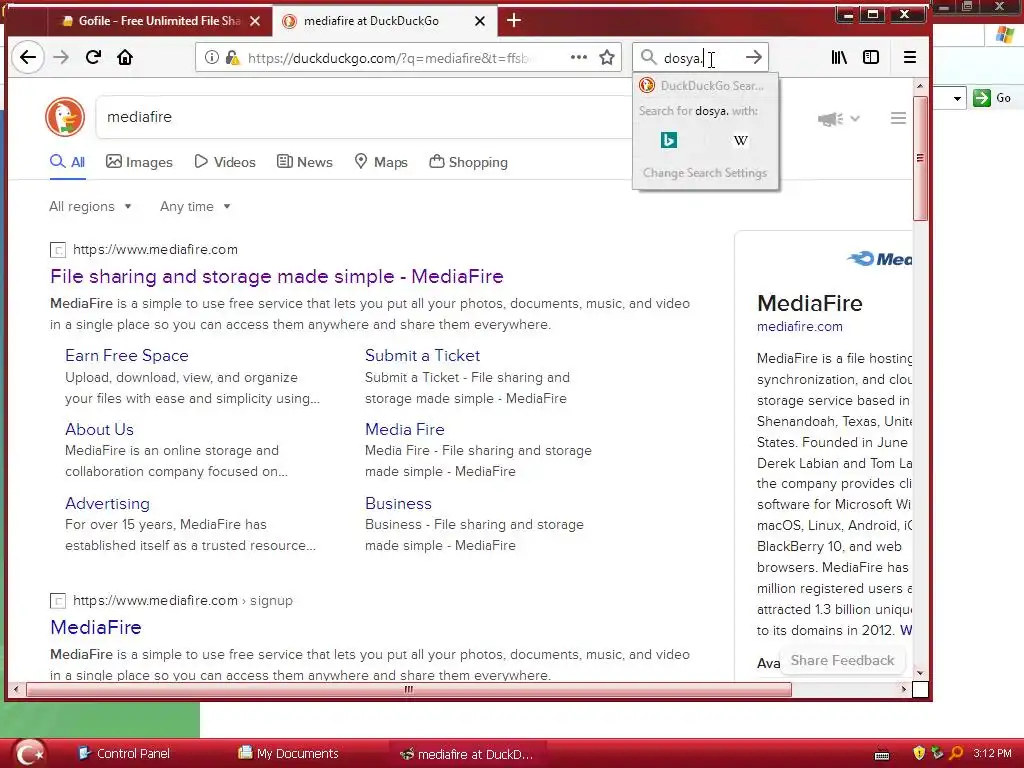Click the forward navigation arrow

[x=61, y=57]
